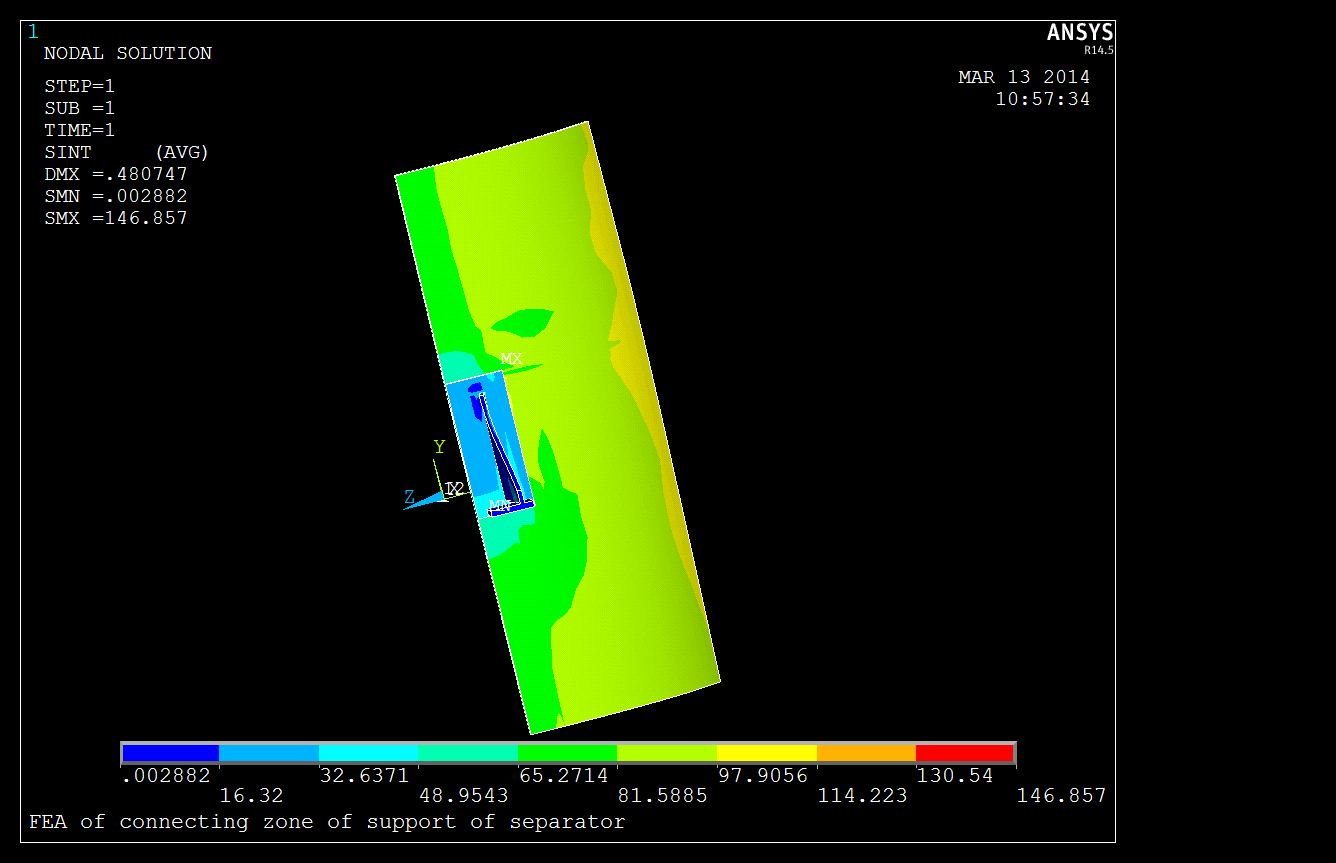The image size is (1336, 863).
Task: Select the yellow legend color band
Action: (x=766, y=753)
